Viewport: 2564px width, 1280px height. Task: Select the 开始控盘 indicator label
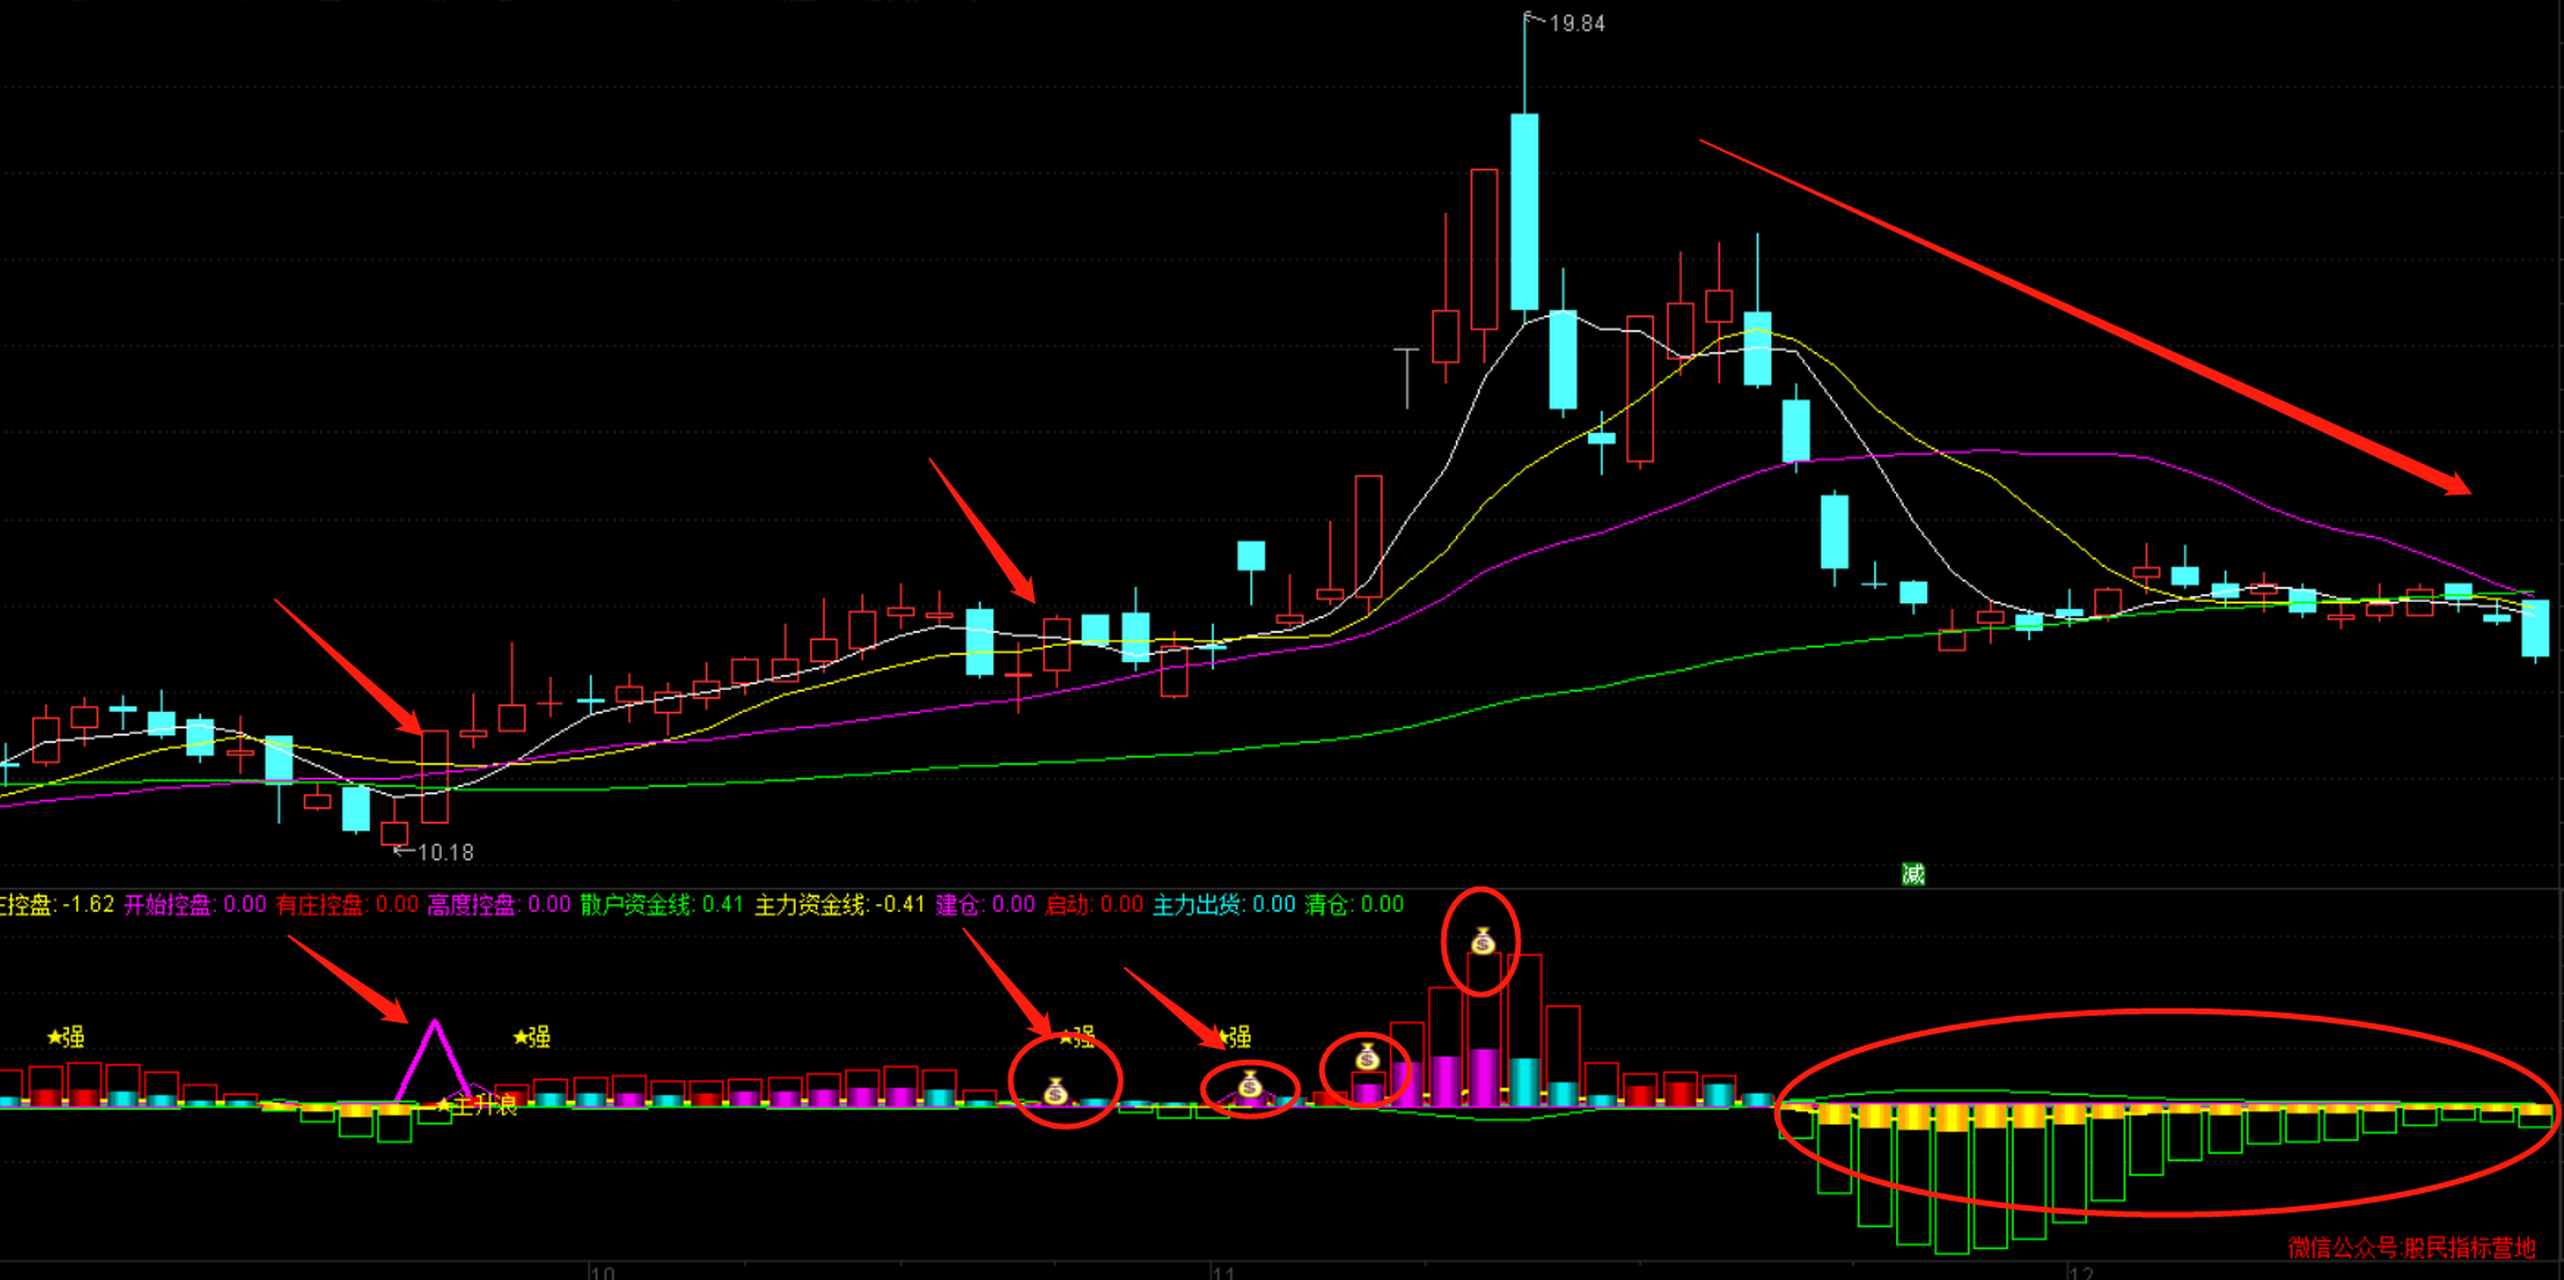(167, 905)
